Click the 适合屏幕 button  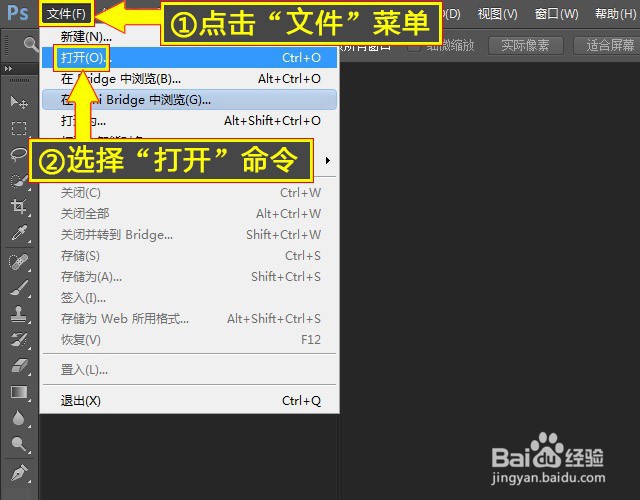click(607, 45)
